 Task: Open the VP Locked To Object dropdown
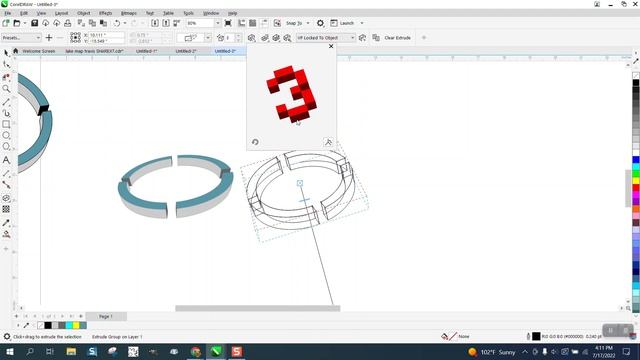[326, 38]
